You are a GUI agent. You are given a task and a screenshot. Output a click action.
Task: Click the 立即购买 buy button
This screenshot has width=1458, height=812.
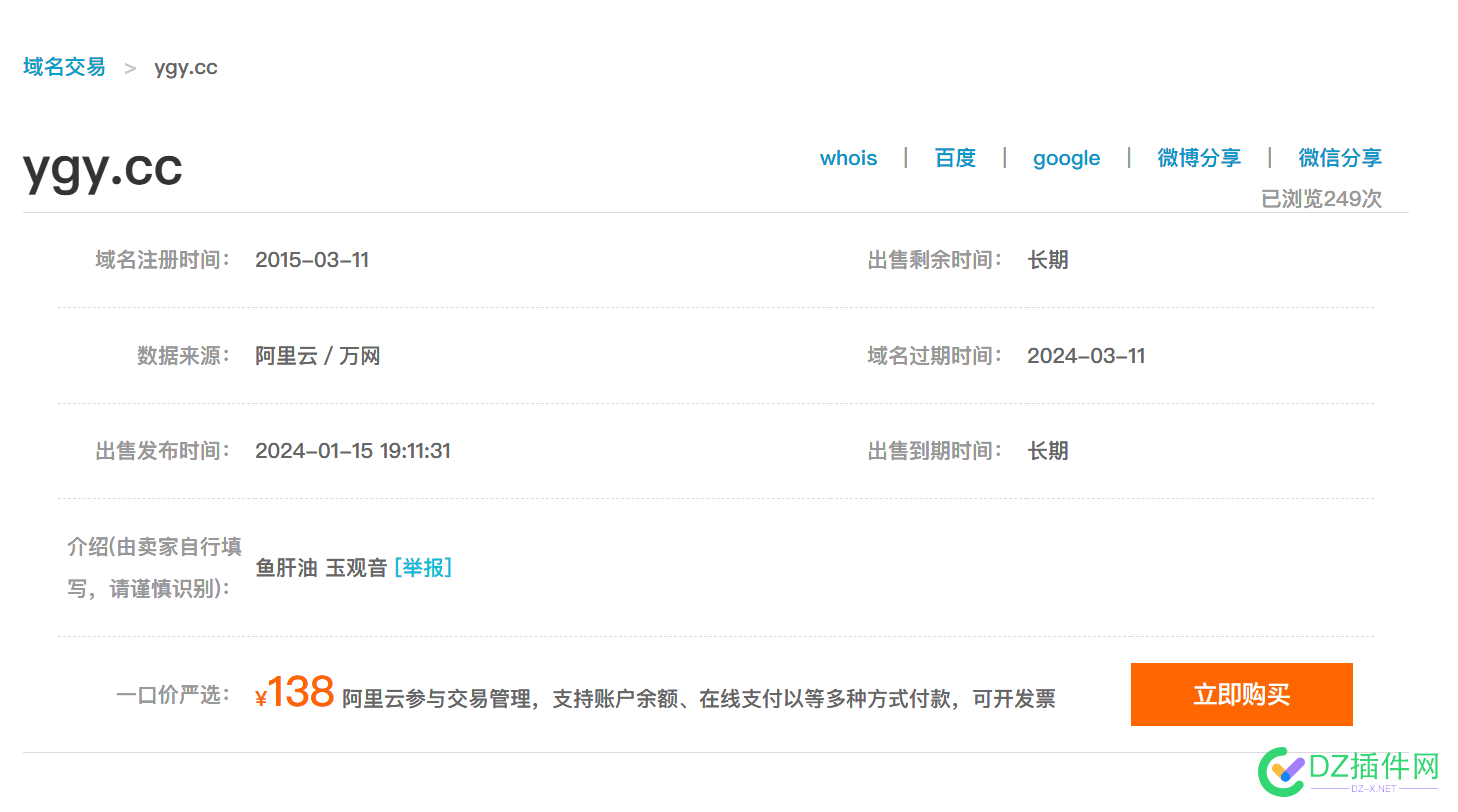point(1241,694)
